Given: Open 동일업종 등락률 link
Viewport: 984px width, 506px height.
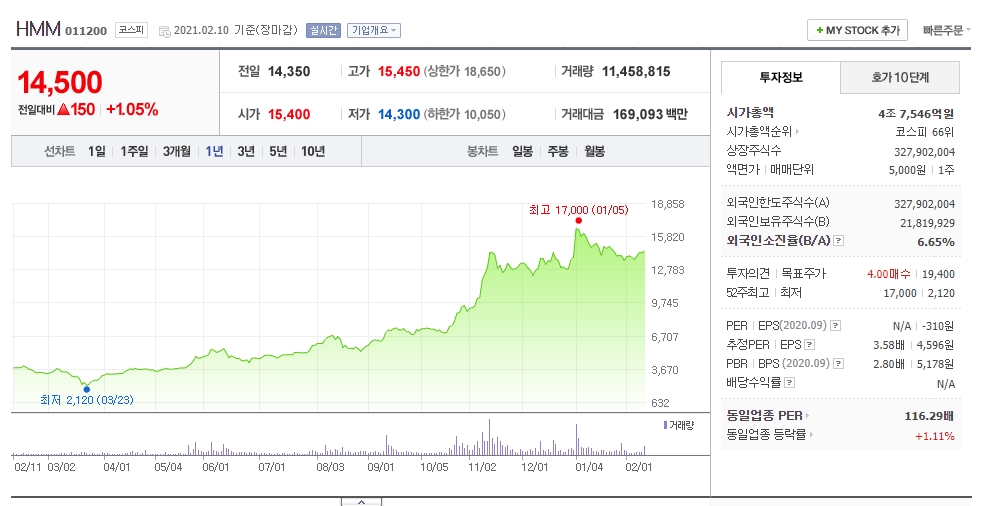Looking at the screenshot, I should 769,434.
